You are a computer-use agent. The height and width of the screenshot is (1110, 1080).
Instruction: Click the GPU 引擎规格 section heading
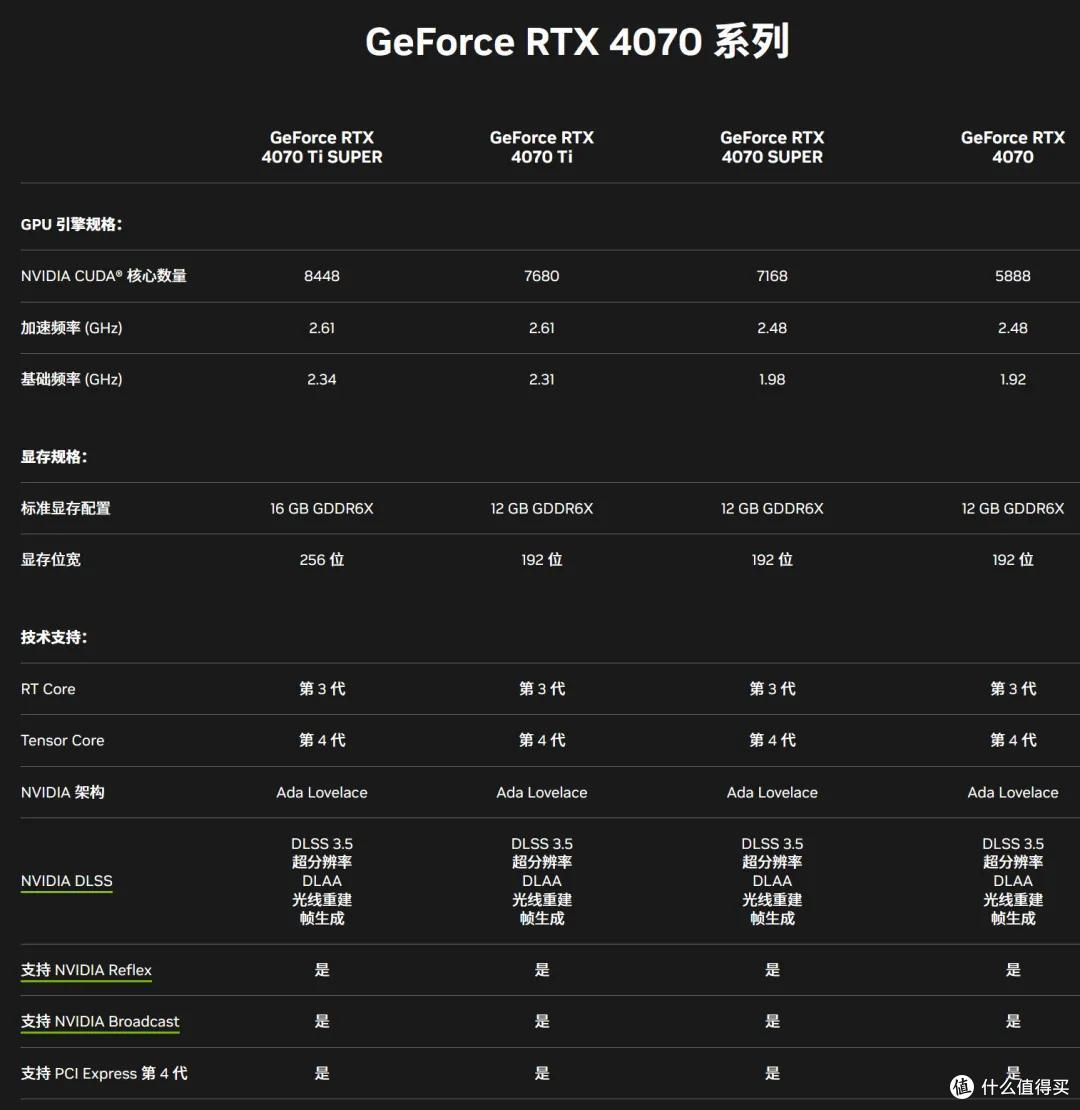point(71,224)
